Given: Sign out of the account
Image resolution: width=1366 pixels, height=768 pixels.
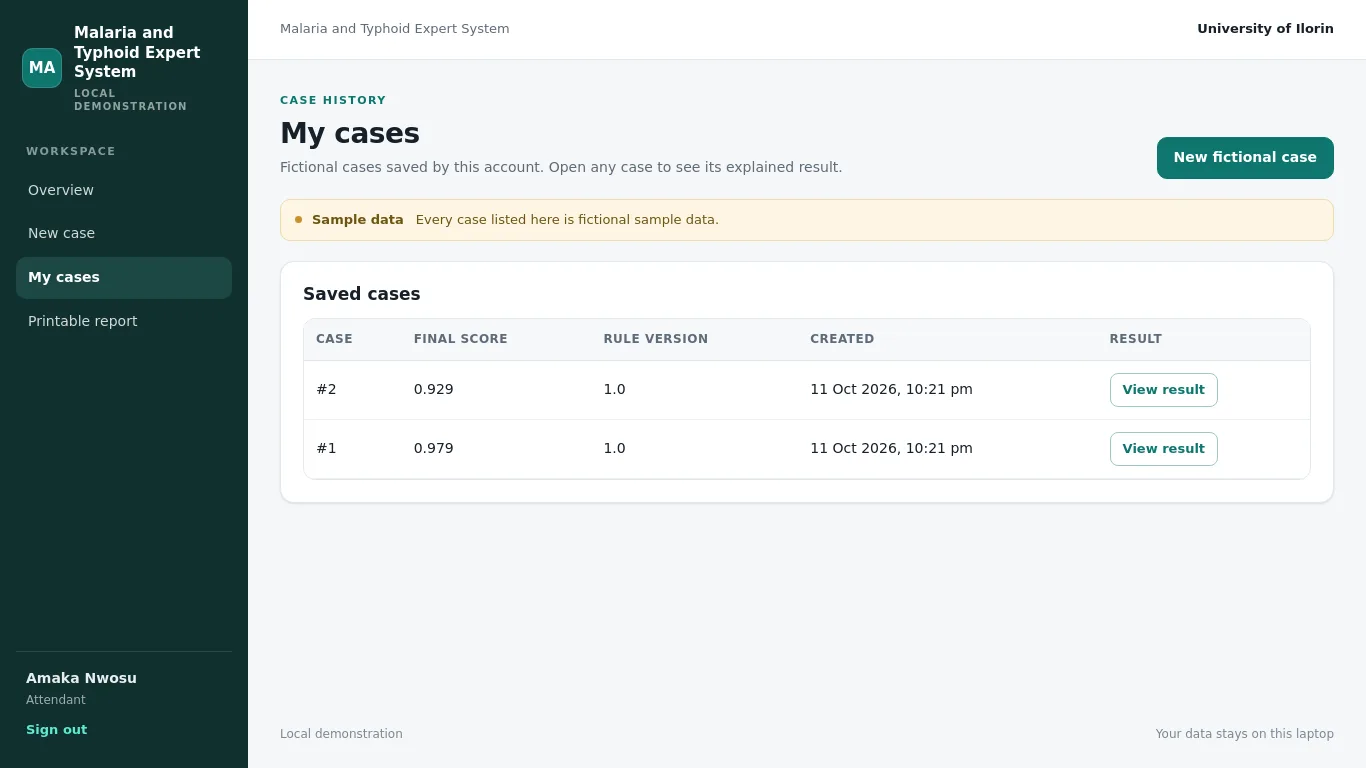Looking at the screenshot, I should click(56, 730).
